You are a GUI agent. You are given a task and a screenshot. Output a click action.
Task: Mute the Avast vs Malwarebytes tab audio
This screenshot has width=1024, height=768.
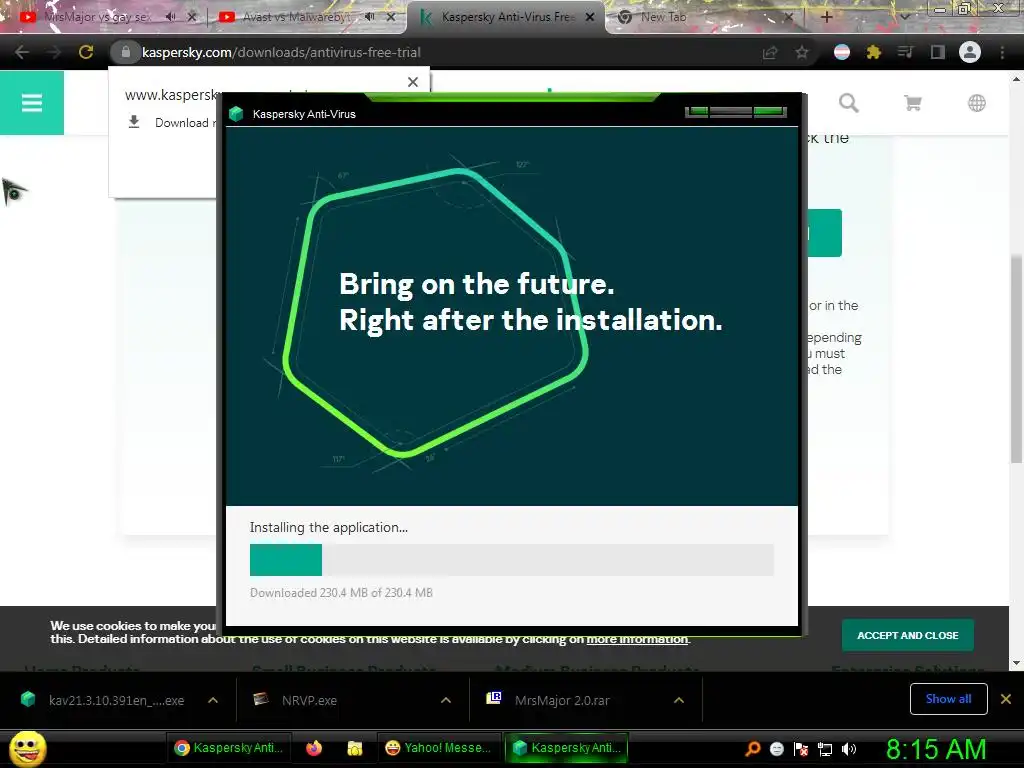pos(370,17)
